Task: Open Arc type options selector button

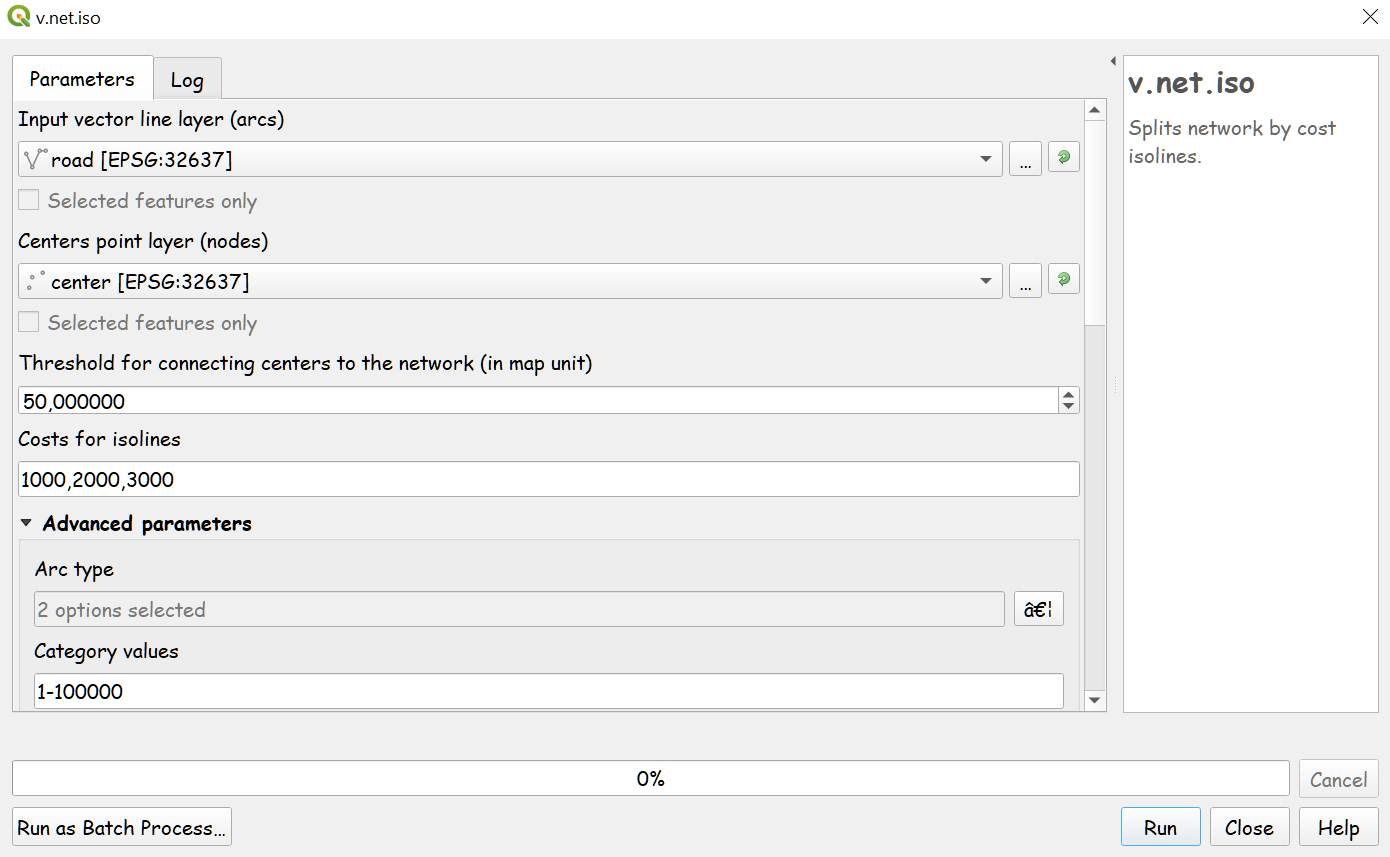Action: pos(1038,609)
